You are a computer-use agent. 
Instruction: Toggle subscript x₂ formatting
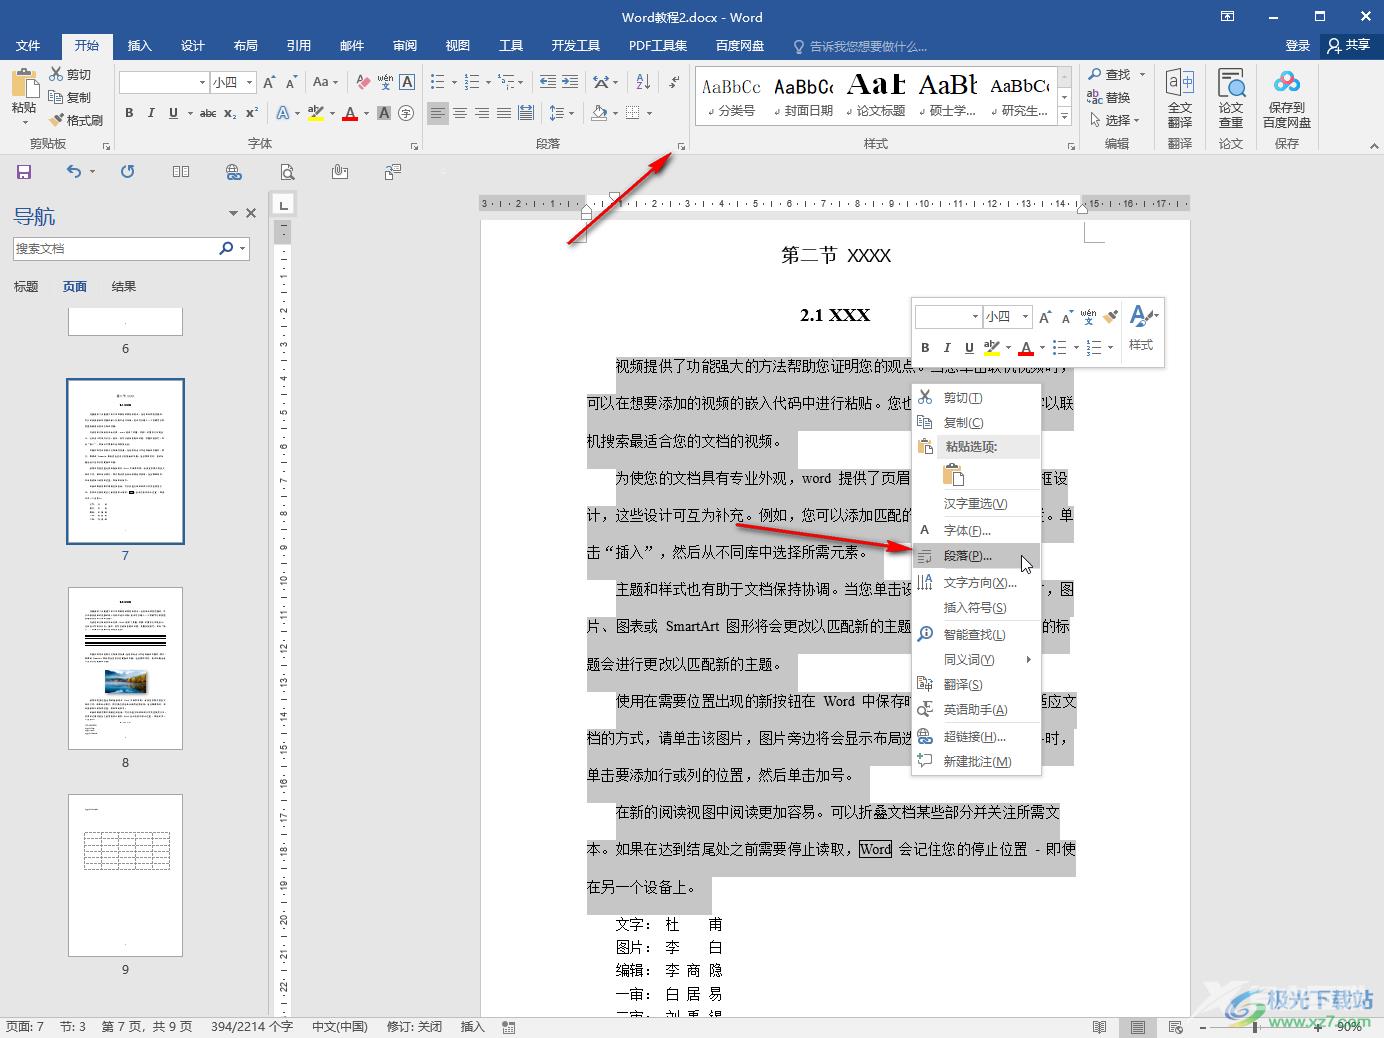230,113
